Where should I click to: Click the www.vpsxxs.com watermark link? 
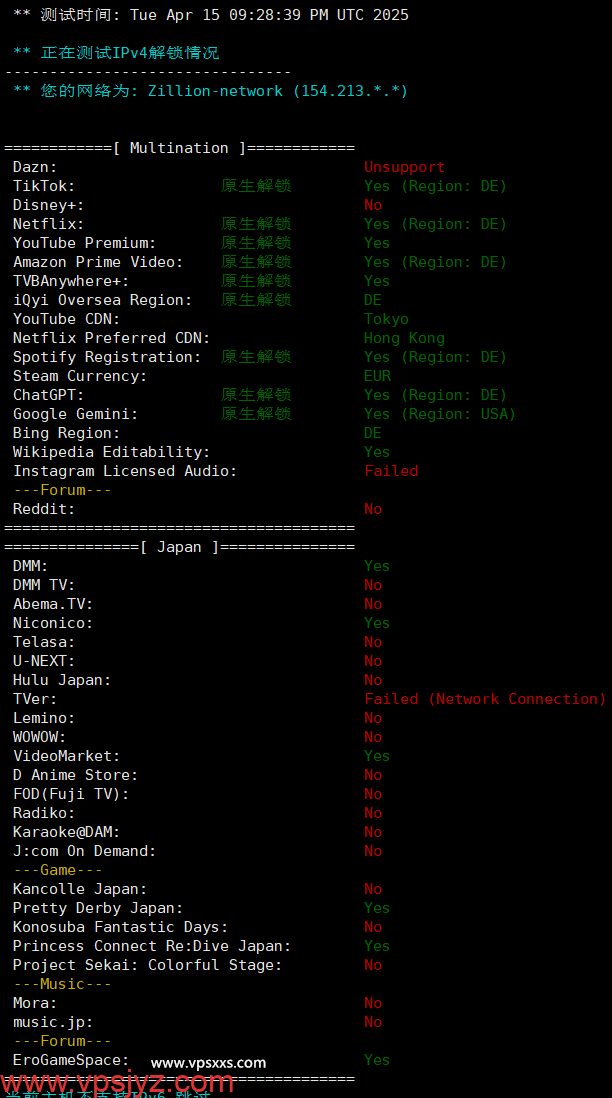[x=209, y=1062]
